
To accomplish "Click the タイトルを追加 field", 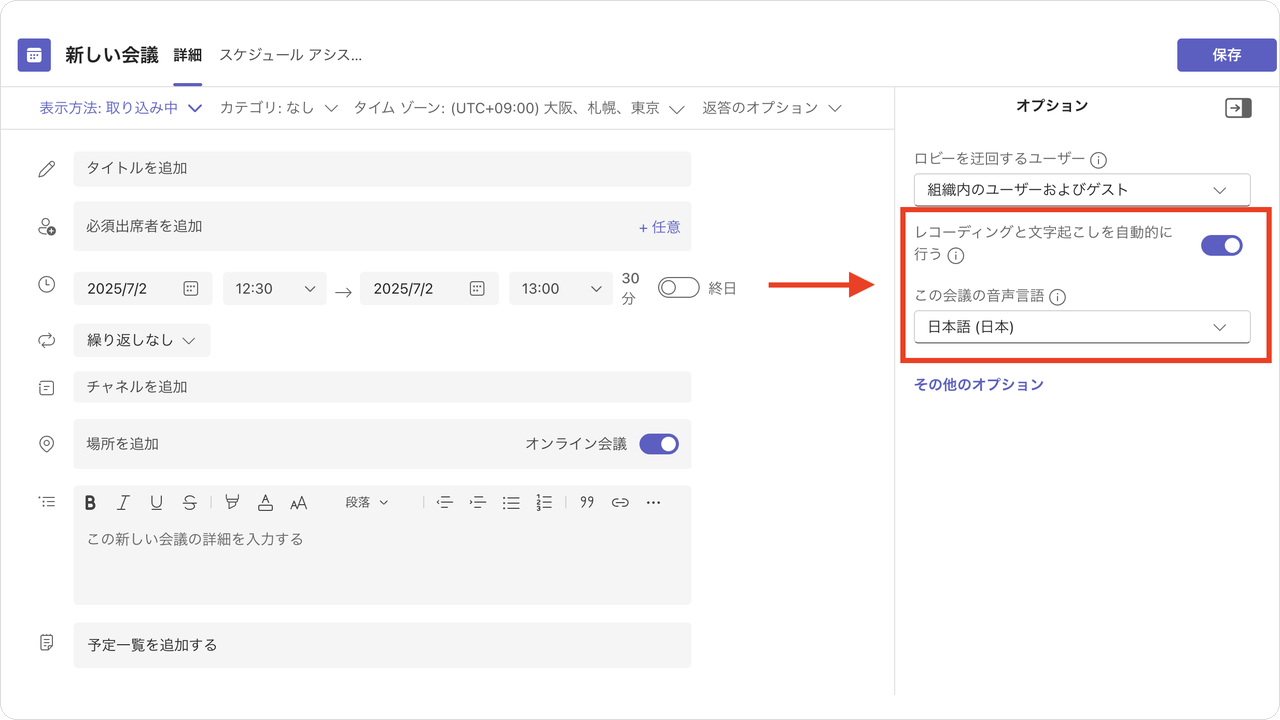I will (382, 169).
